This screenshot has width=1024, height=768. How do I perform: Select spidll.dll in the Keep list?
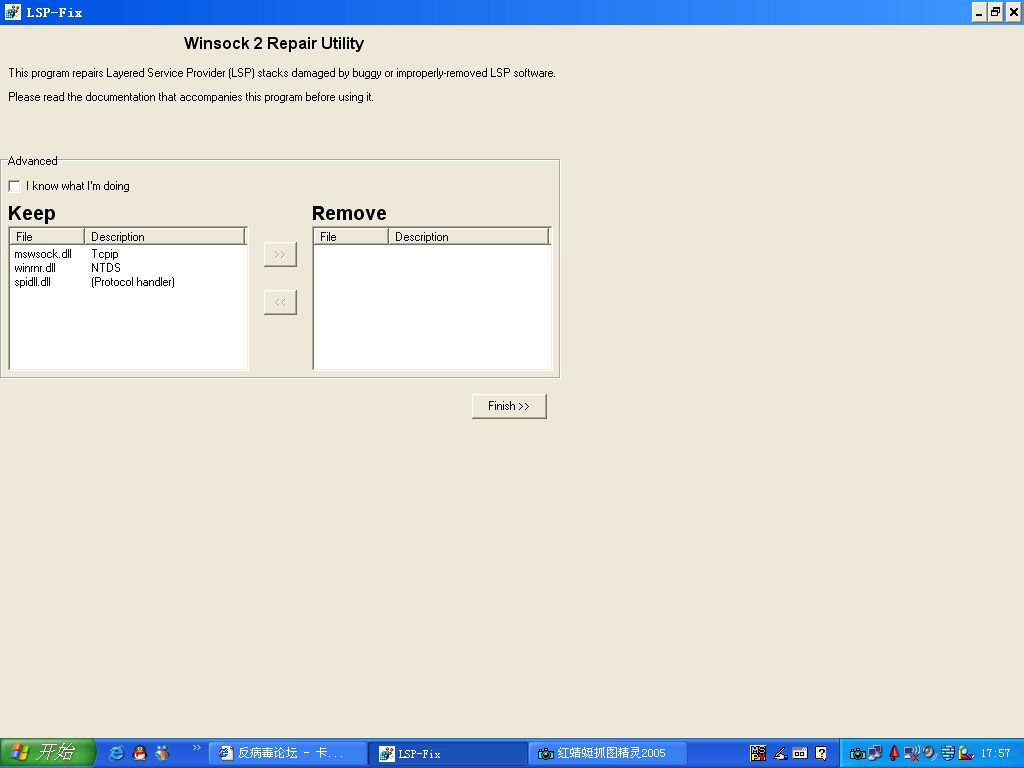pyautogui.click(x=33, y=282)
